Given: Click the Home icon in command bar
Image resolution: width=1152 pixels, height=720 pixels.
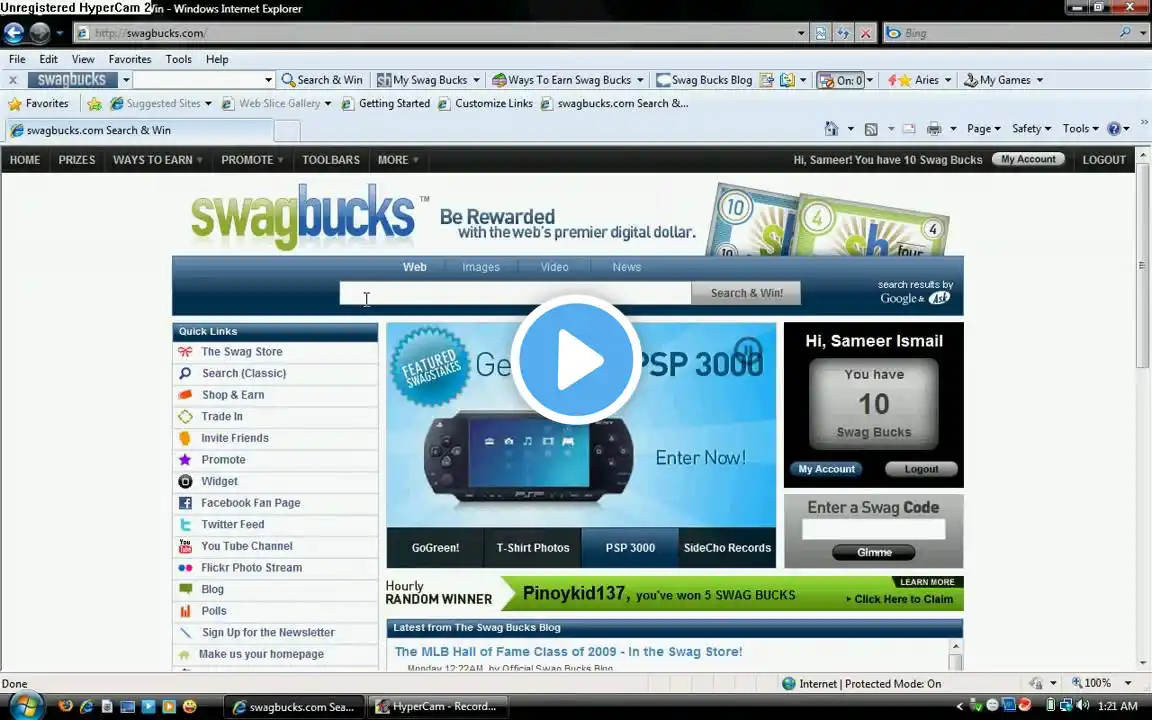Looking at the screenshot, I should pos(831,129).
